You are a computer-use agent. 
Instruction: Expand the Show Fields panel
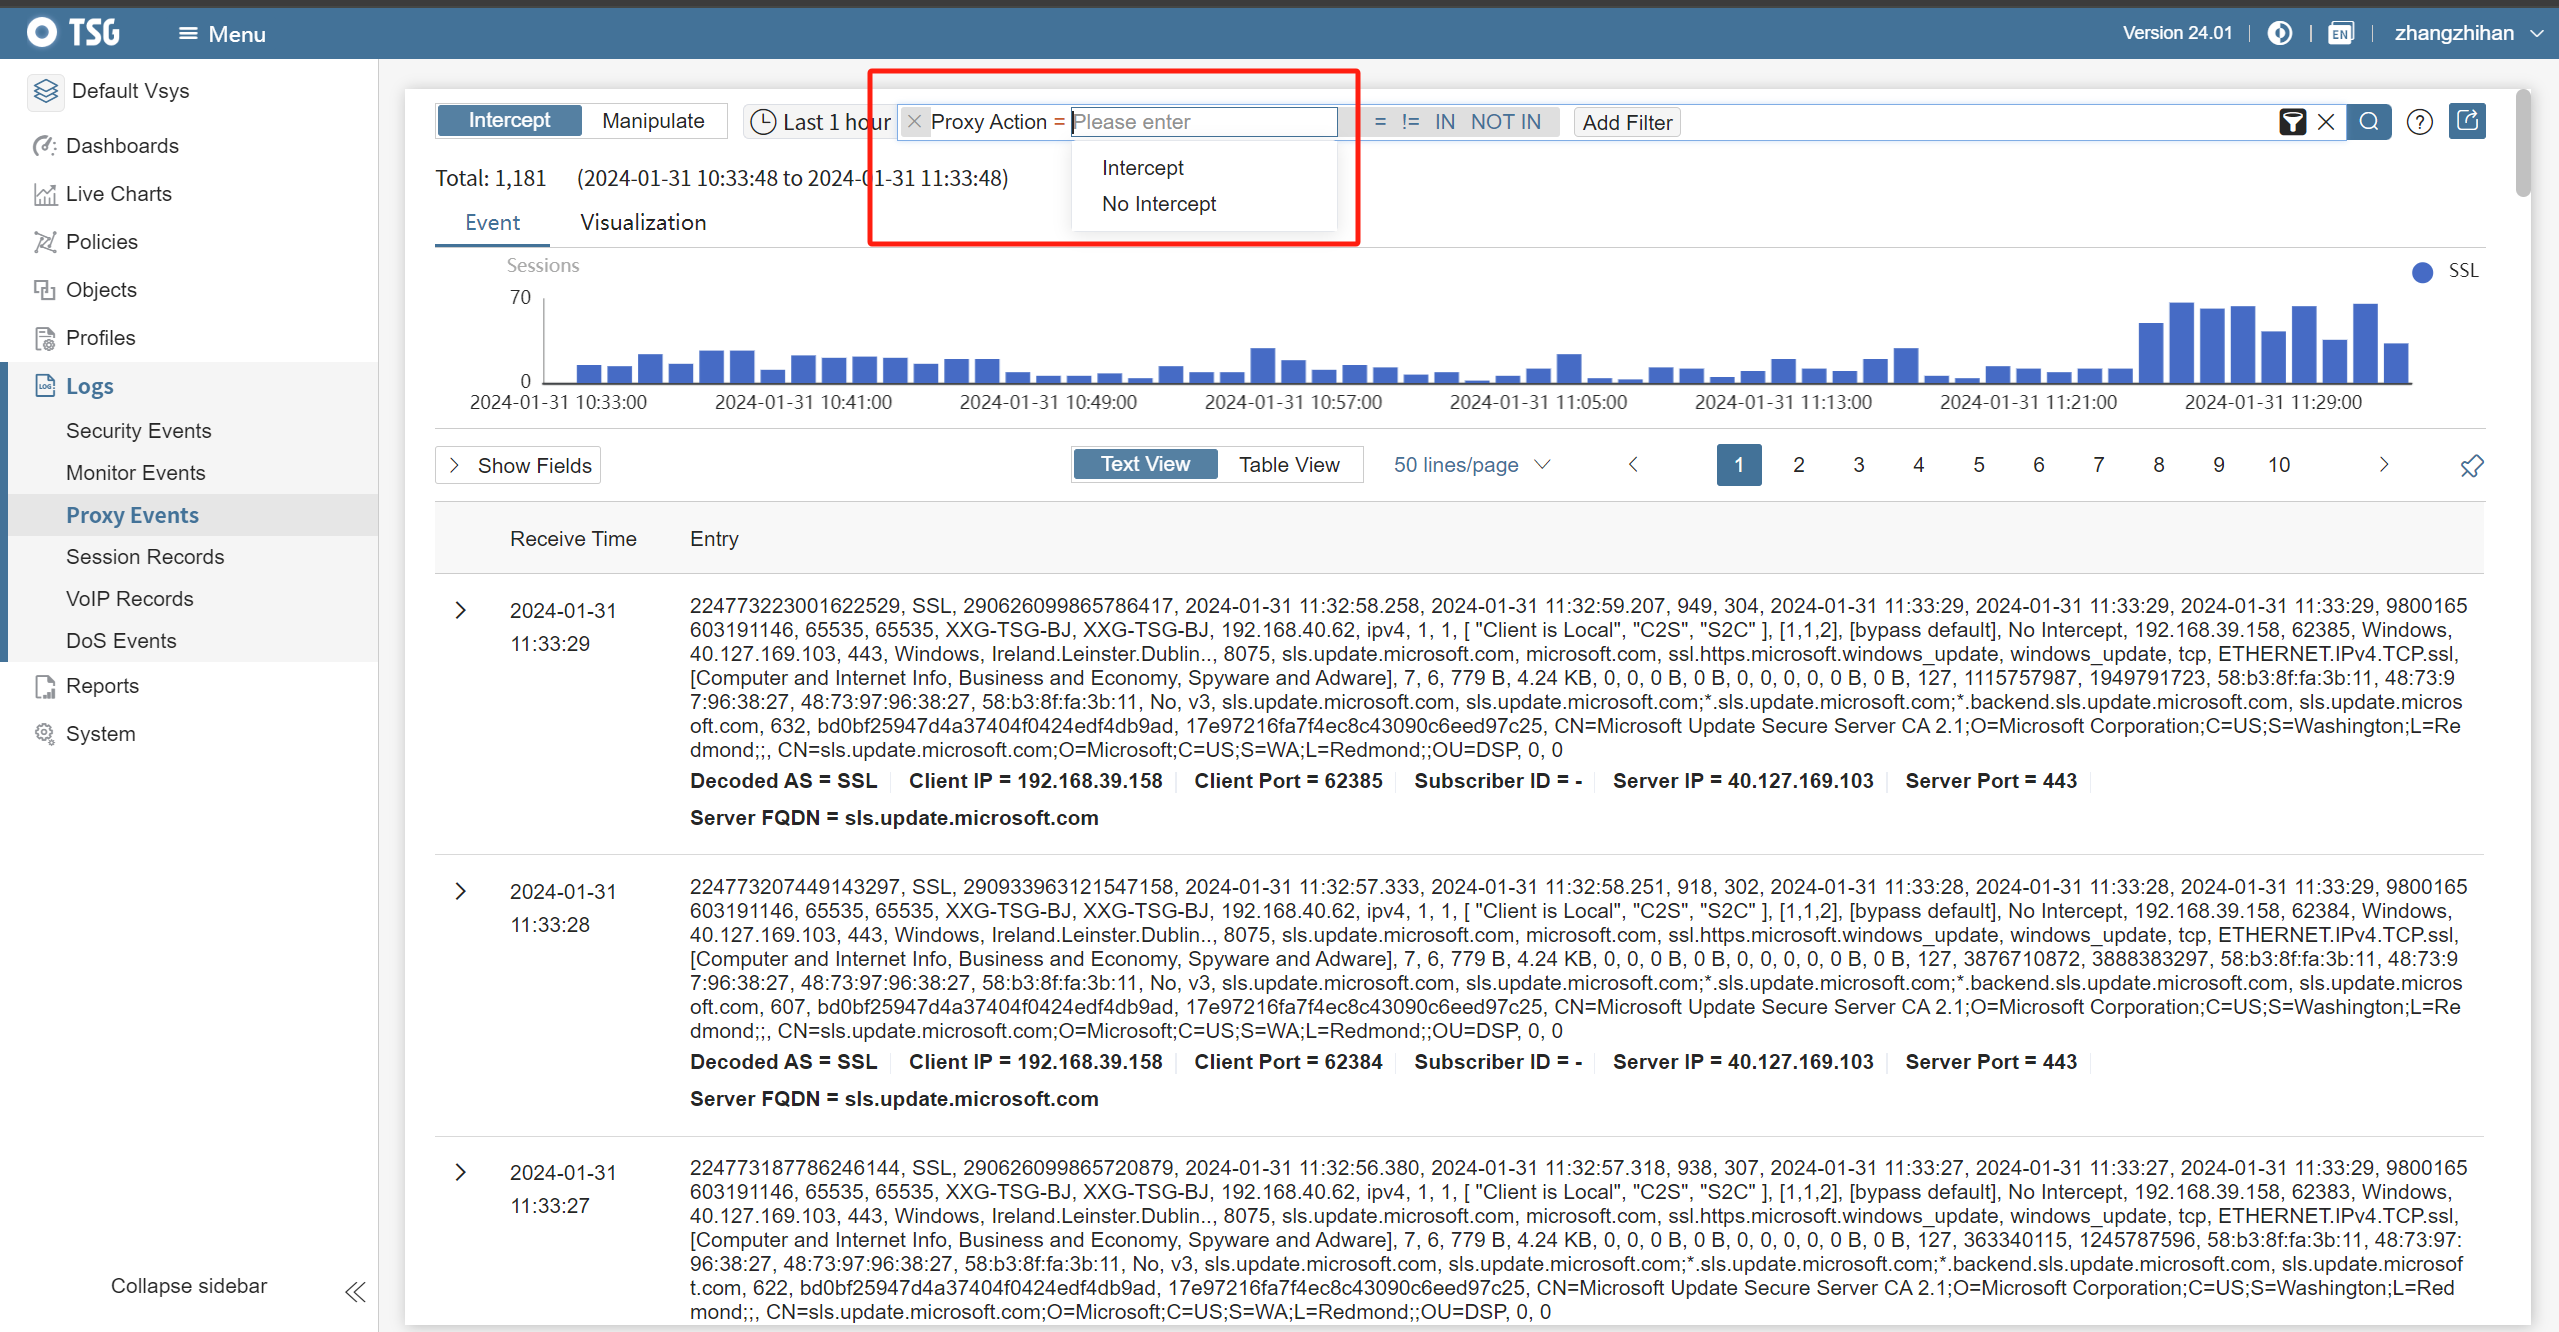518,466
